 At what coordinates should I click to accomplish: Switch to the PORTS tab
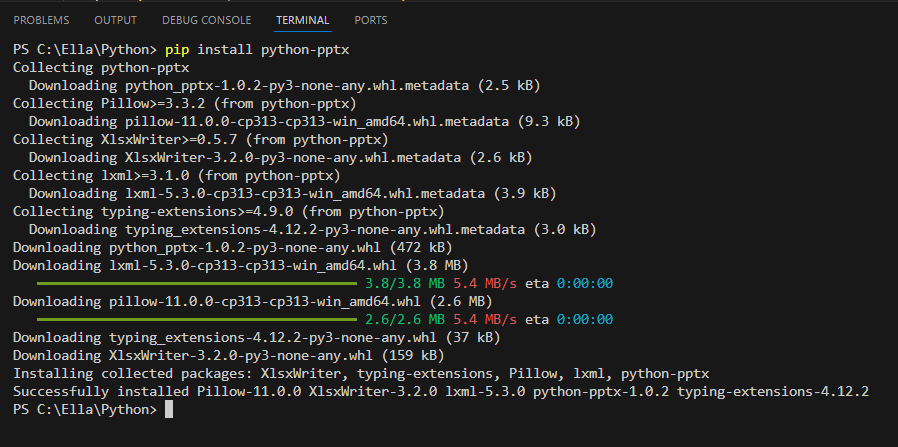[371, 20]
